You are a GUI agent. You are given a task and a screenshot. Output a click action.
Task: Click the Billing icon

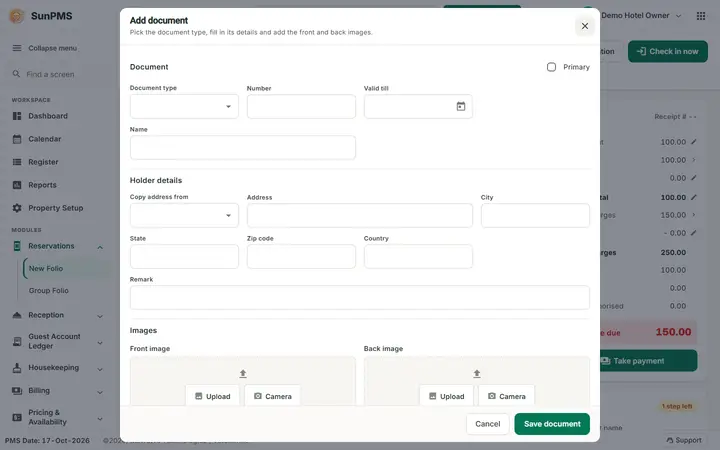pyautogui.click(x=17, y=391)
